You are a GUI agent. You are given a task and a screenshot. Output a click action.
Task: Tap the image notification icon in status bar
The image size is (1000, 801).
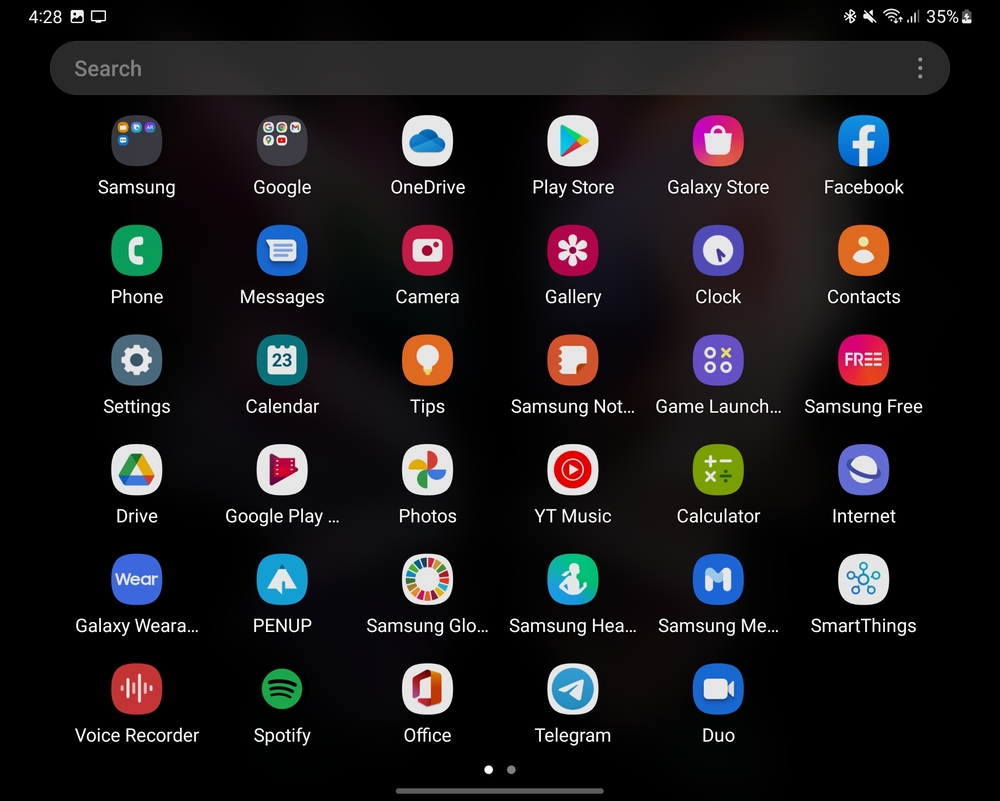pyautogui.click(x=77, y=17)
